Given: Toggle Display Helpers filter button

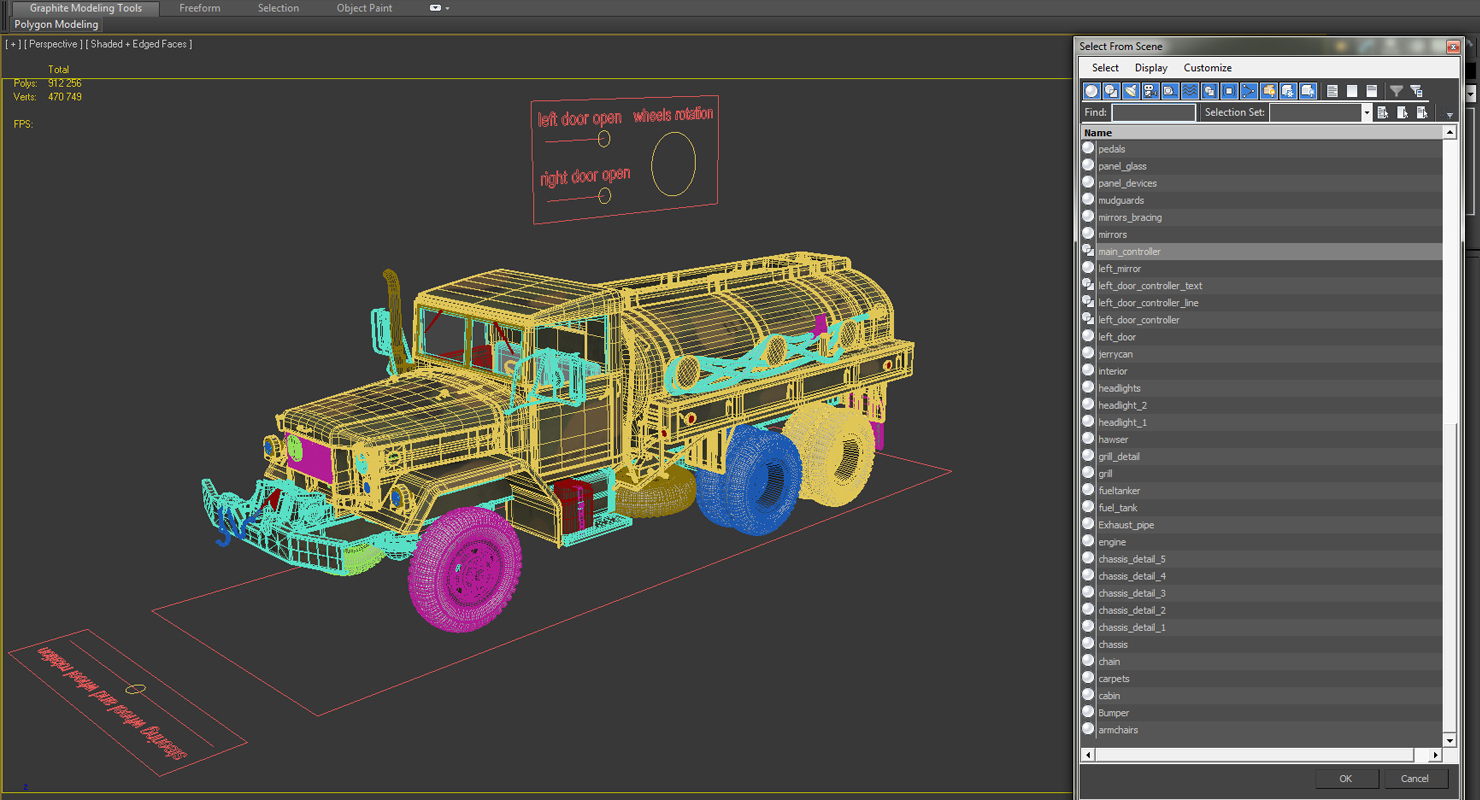Looking at the screenshot, I should click(1170, 91).
